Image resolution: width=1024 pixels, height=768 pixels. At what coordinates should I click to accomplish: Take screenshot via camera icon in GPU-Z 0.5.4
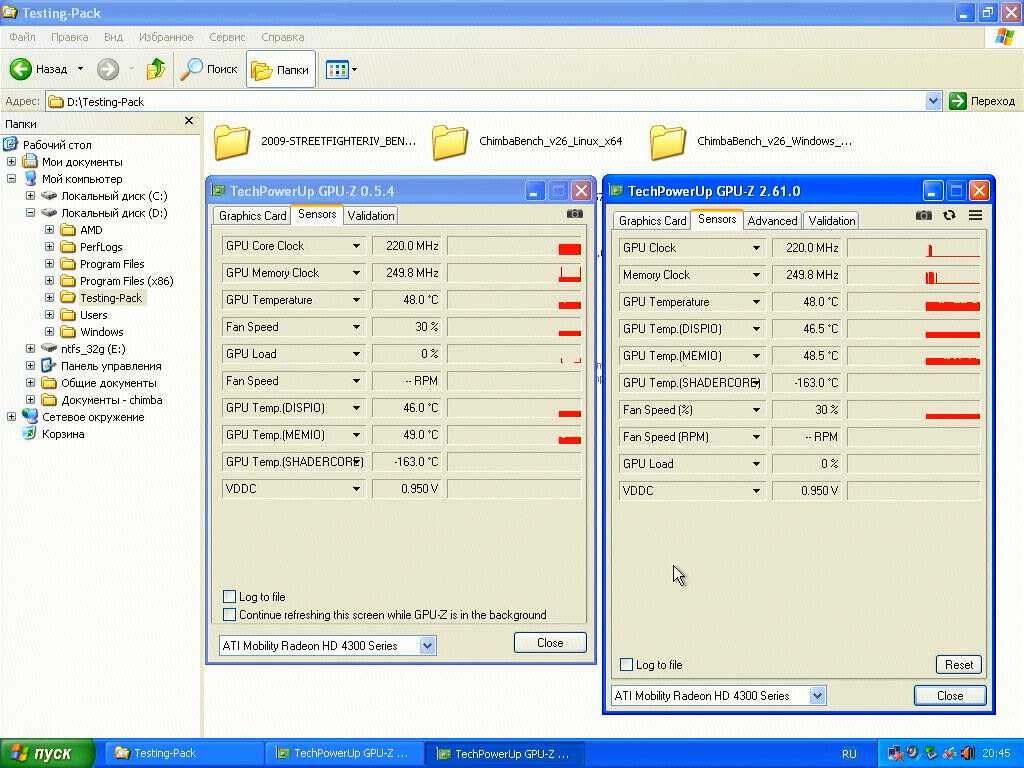click(575, 214)
